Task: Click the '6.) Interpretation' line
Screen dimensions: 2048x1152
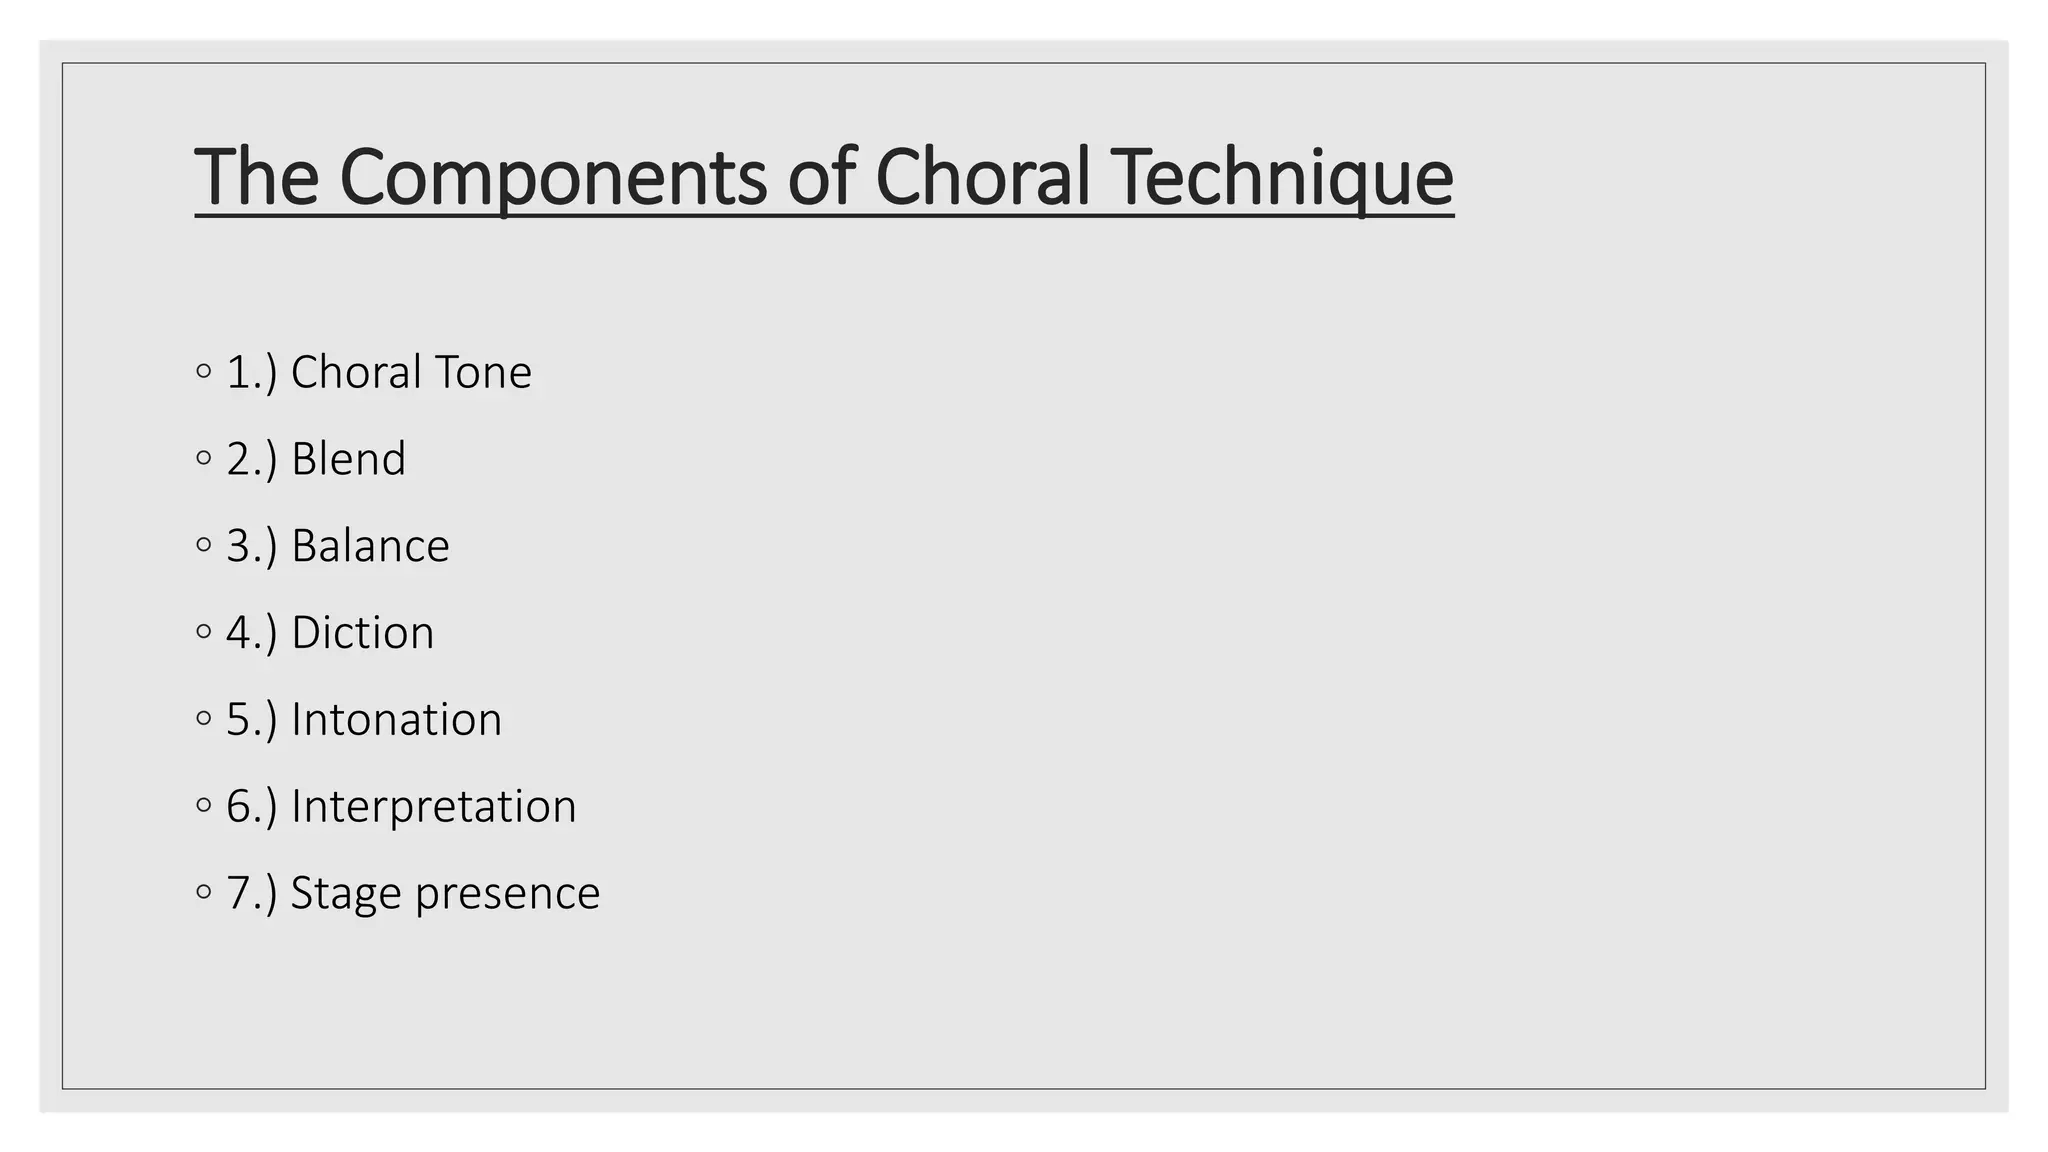Action: click(x=401, y=806)
